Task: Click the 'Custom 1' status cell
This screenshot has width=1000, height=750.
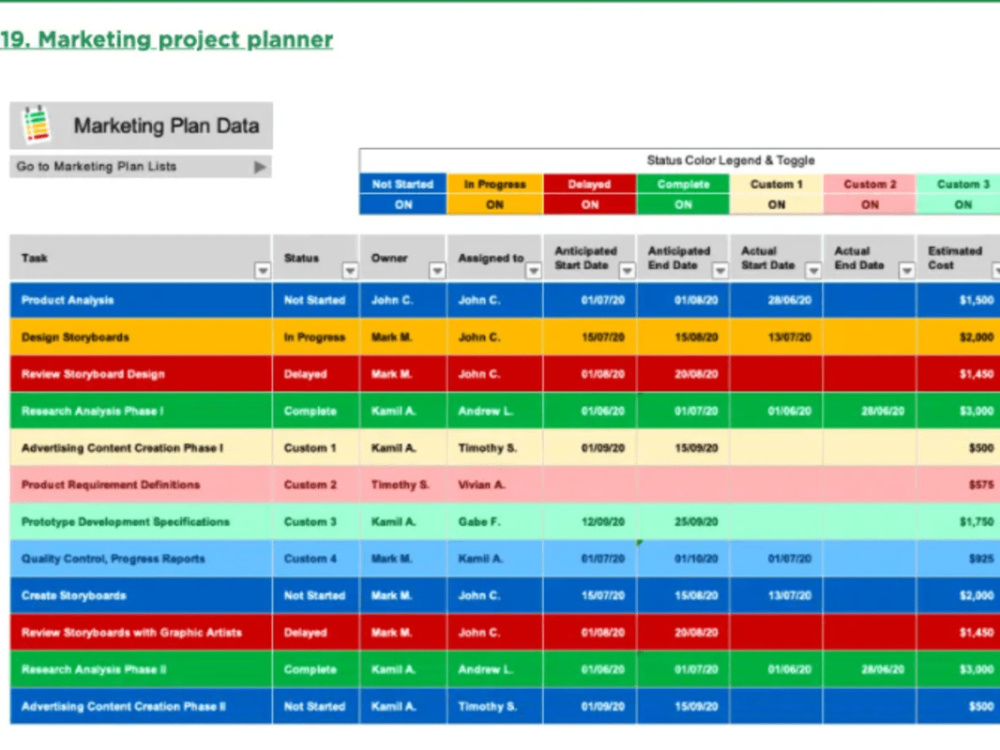Action: pyautogui.click(x=316, y=448)
